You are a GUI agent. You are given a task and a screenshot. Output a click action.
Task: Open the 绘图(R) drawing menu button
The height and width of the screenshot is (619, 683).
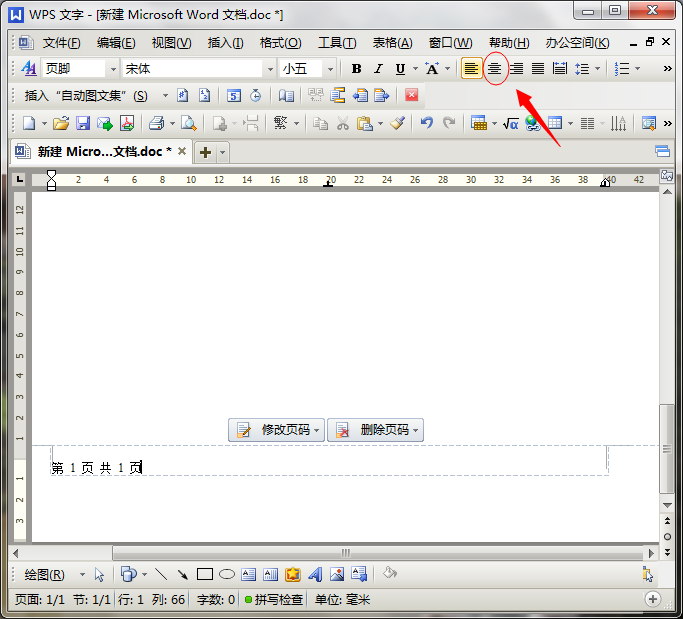click(44, 575)
